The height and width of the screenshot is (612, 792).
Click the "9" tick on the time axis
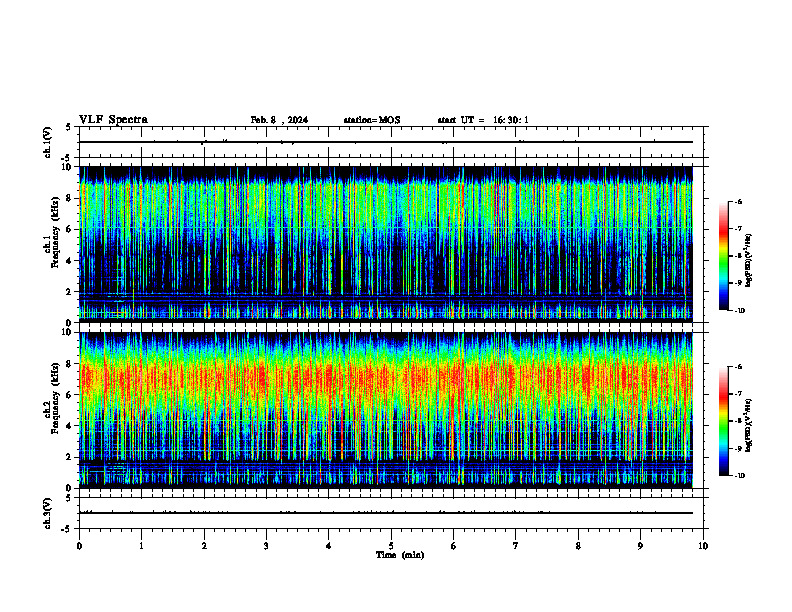[x=640, y=546]
